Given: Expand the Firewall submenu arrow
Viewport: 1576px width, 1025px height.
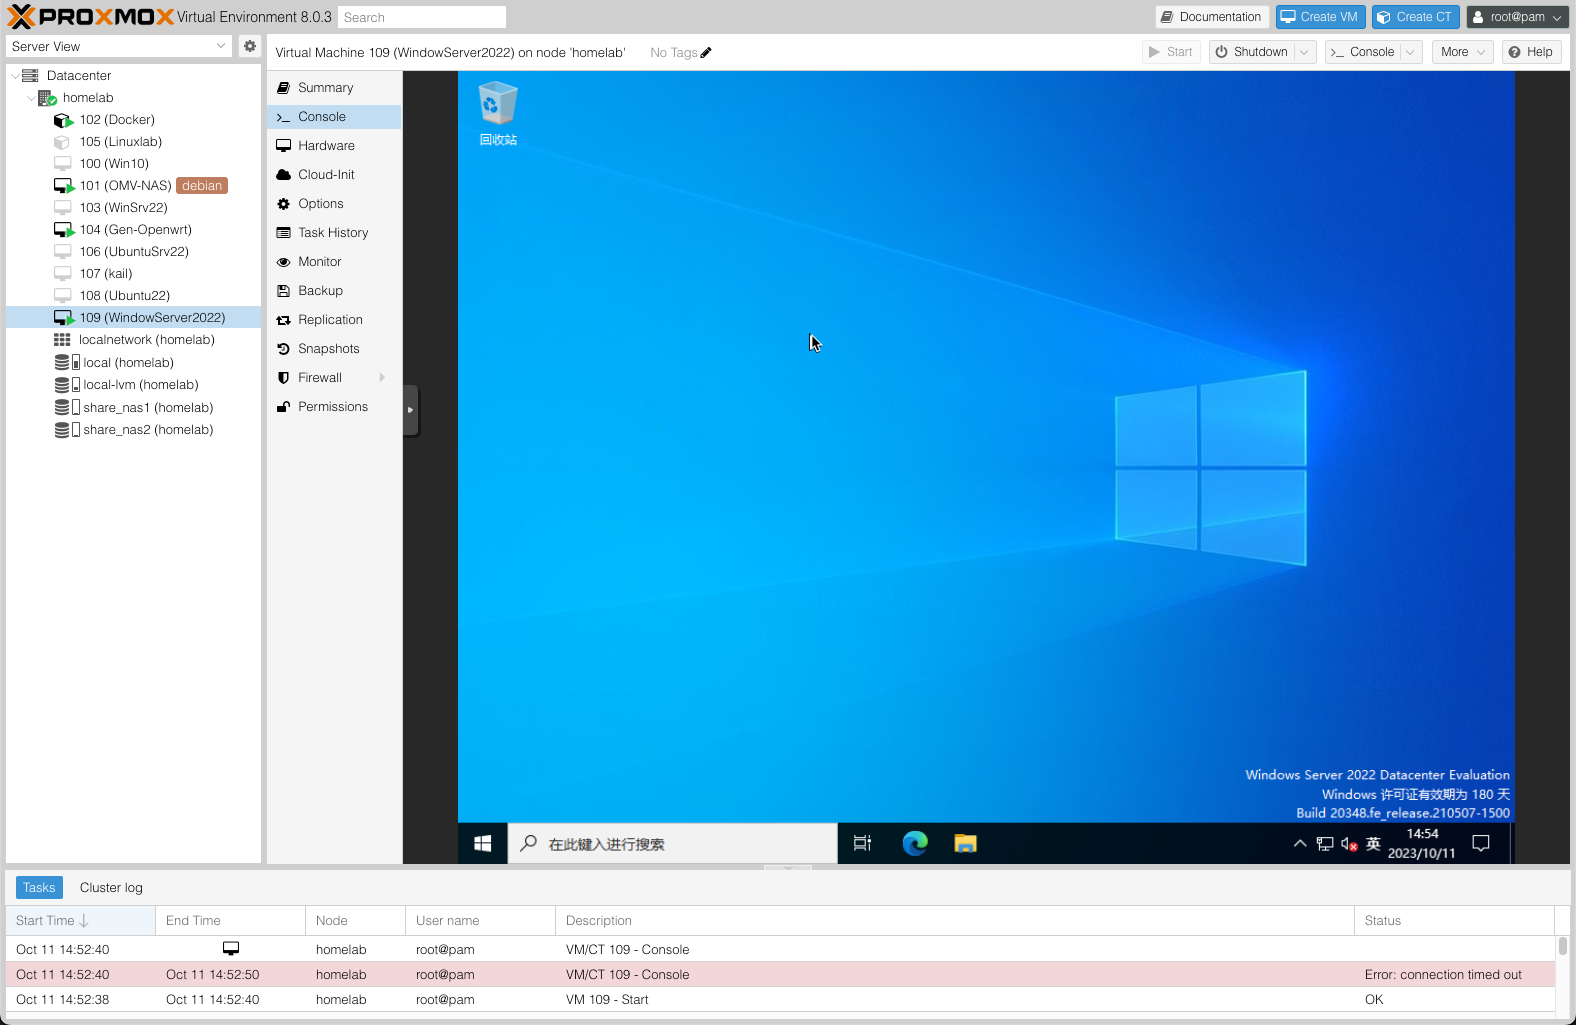Looking at the screenshot, I should click(x=382, y=378).
